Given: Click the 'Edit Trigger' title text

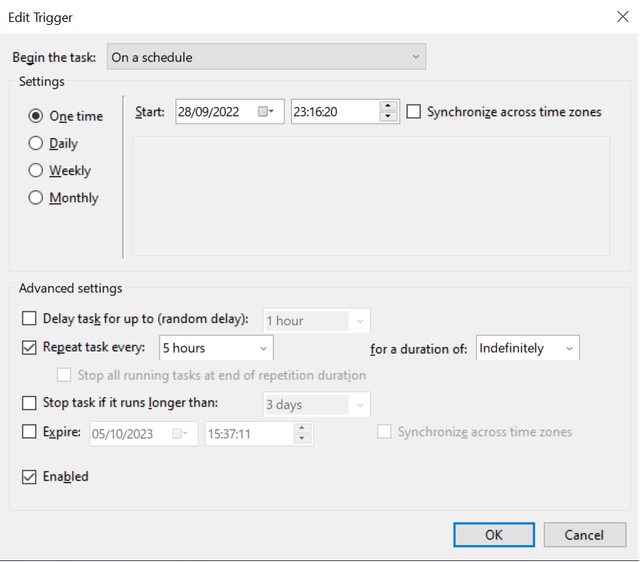Looking at the screenshot, I should (x=40, y=18).
